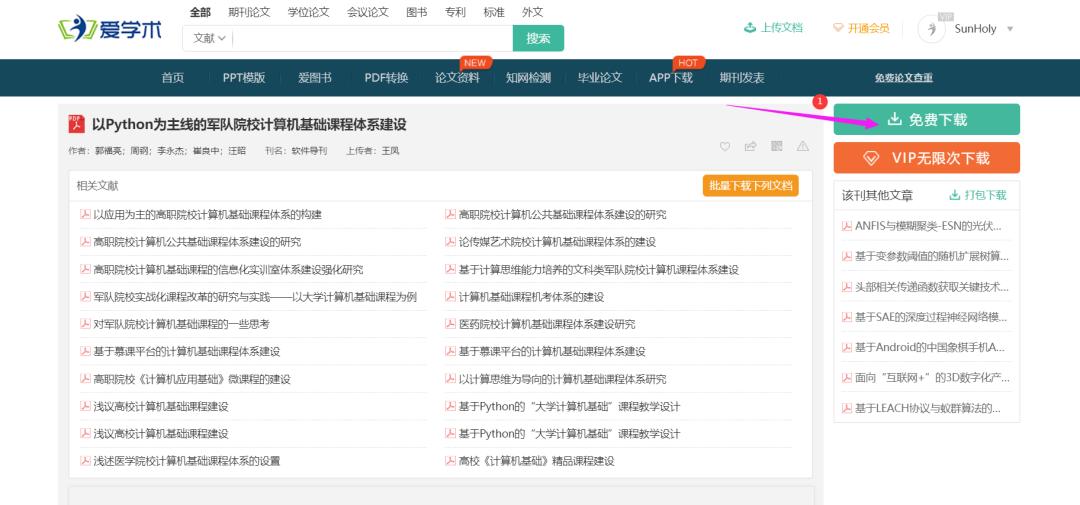Open APP下载 in the navigation bar
The image size is (1080, 505).
(671, 78)
